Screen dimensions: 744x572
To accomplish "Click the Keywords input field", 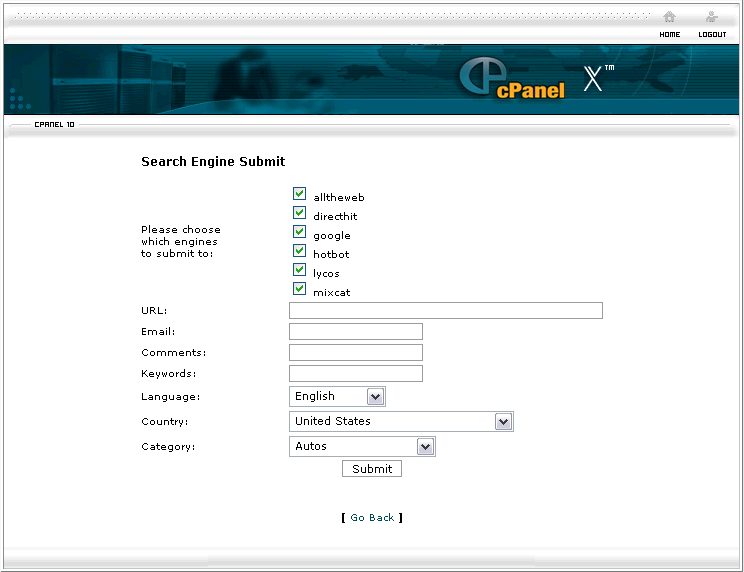I will [355, 374].
